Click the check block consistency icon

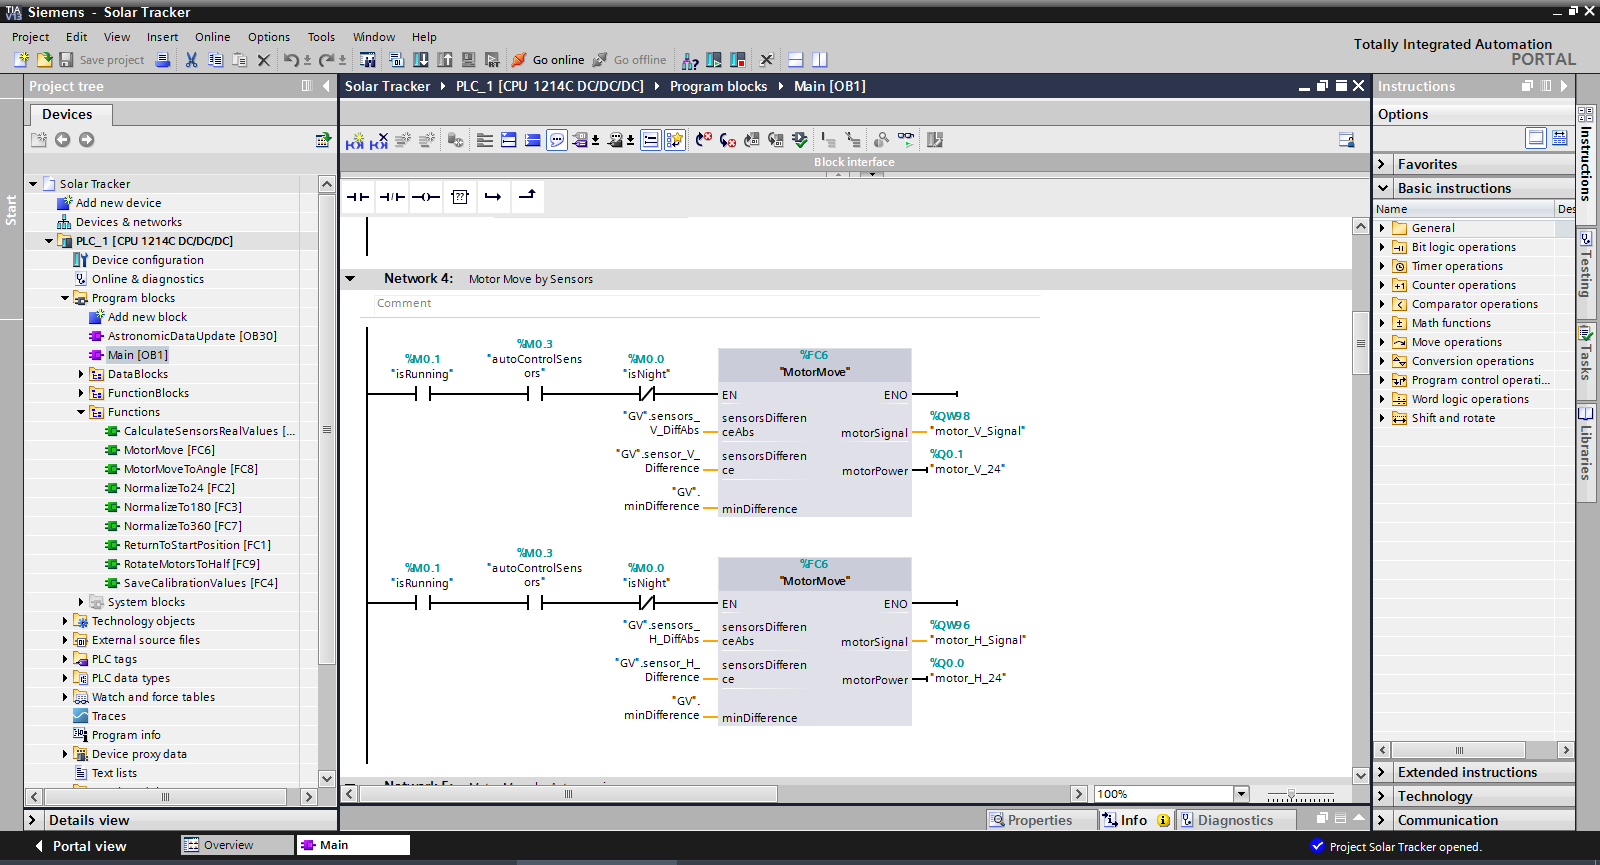(799, 140)
